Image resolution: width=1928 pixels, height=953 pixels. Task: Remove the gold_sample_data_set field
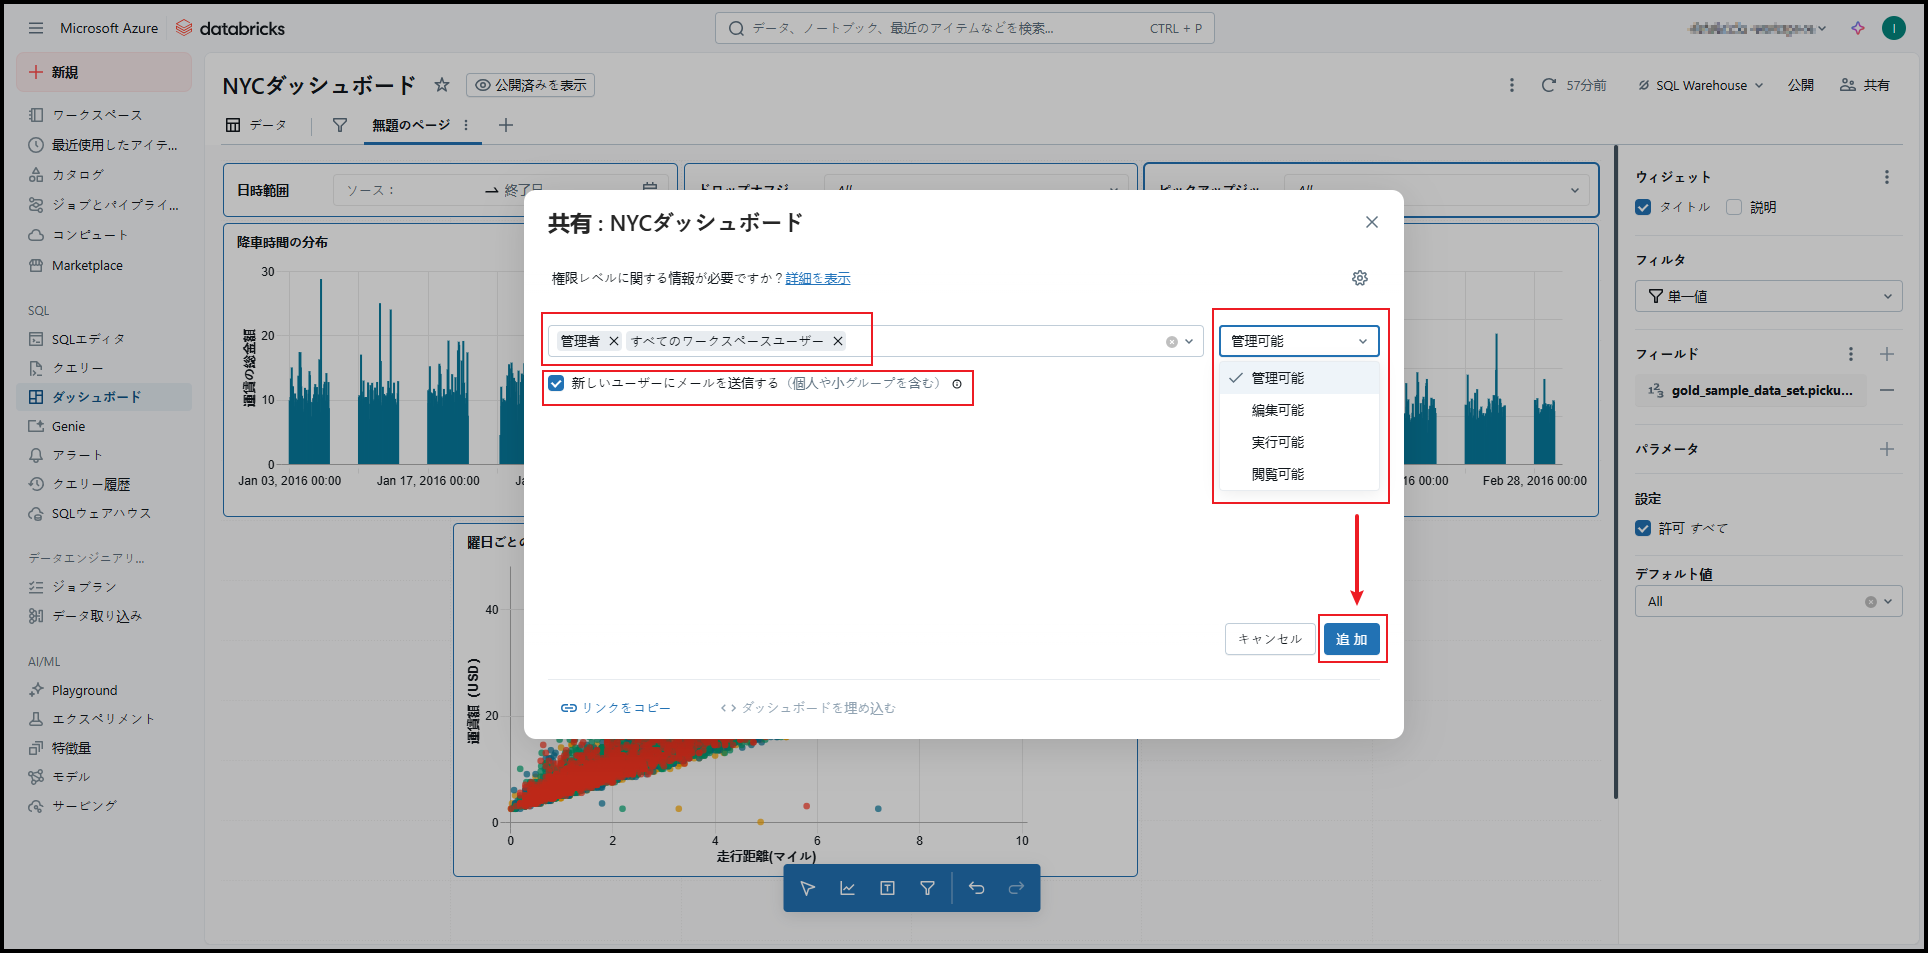(x=1887, y=390)
